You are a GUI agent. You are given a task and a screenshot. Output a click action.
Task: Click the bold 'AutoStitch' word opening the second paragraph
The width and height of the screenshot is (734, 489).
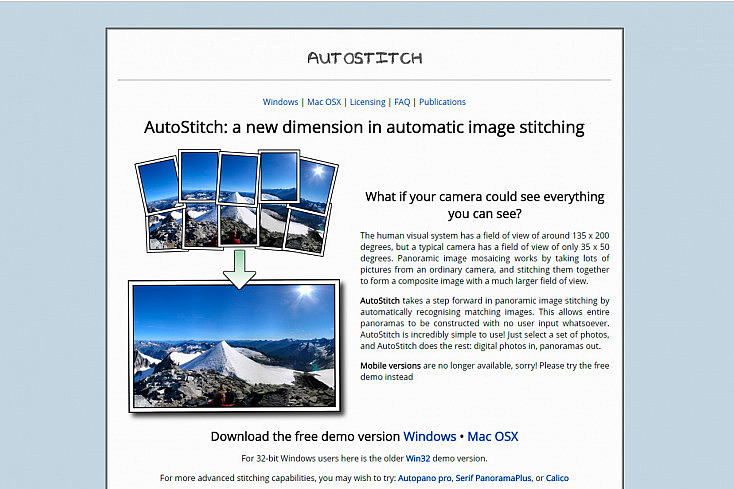[380, 301]
